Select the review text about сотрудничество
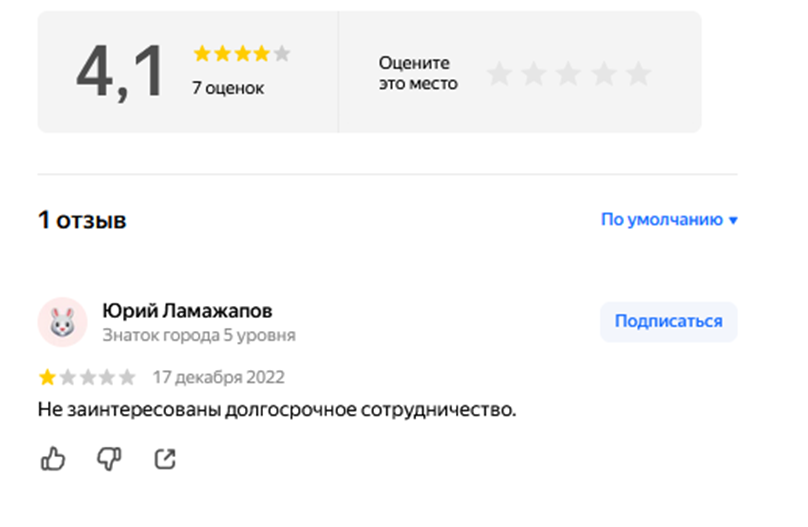 coord(277,410)
